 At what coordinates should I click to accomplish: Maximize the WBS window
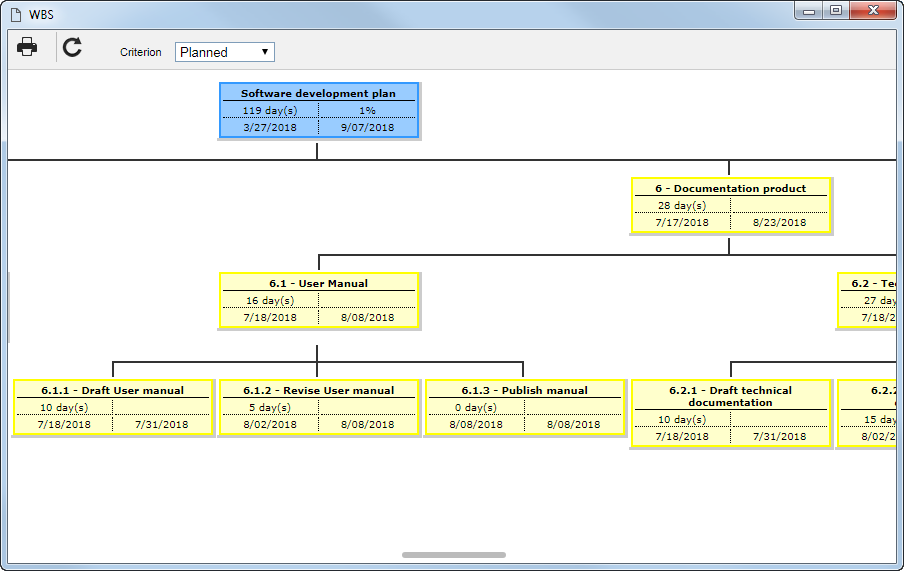click(835, 11)
